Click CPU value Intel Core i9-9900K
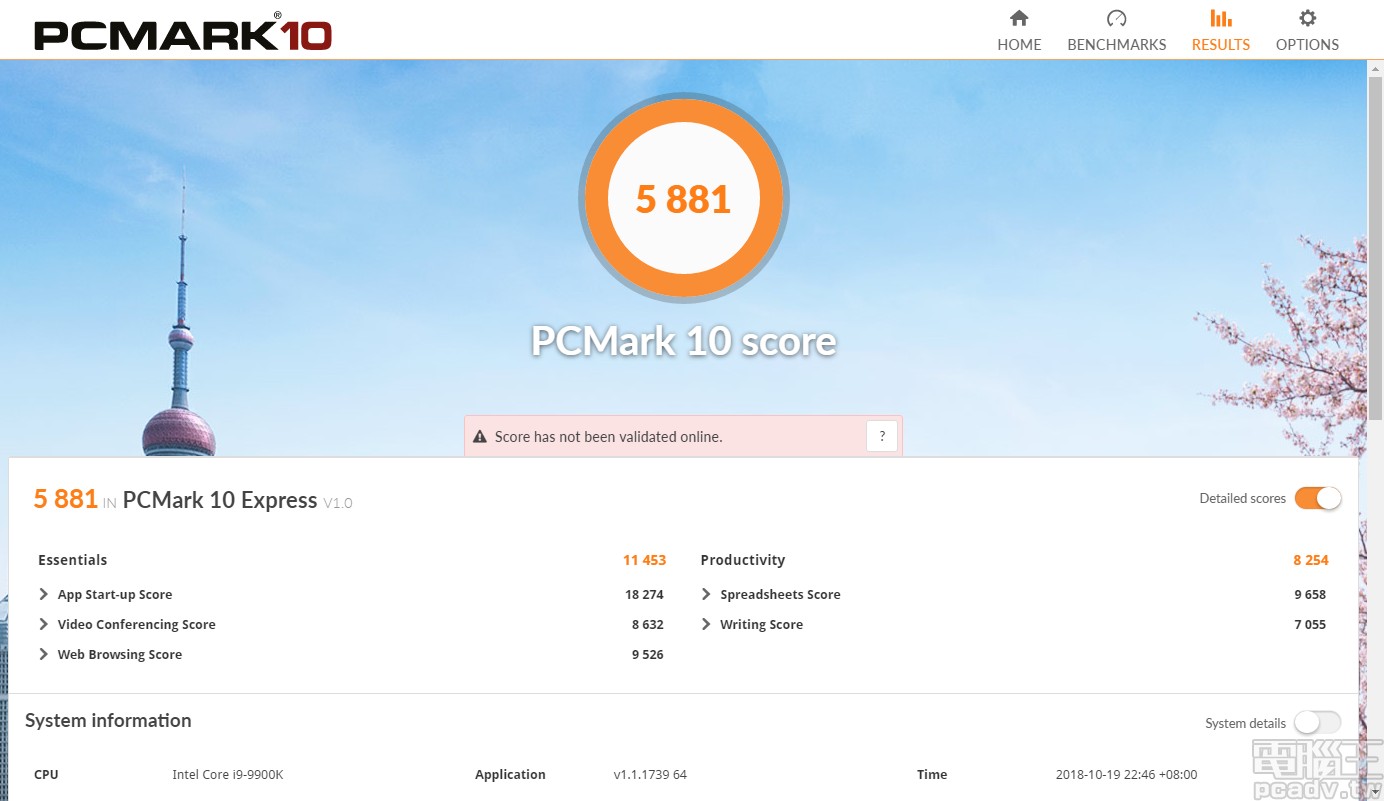Image resolution: width=1384 pixels, height=801 pixels. pos(228,774)
